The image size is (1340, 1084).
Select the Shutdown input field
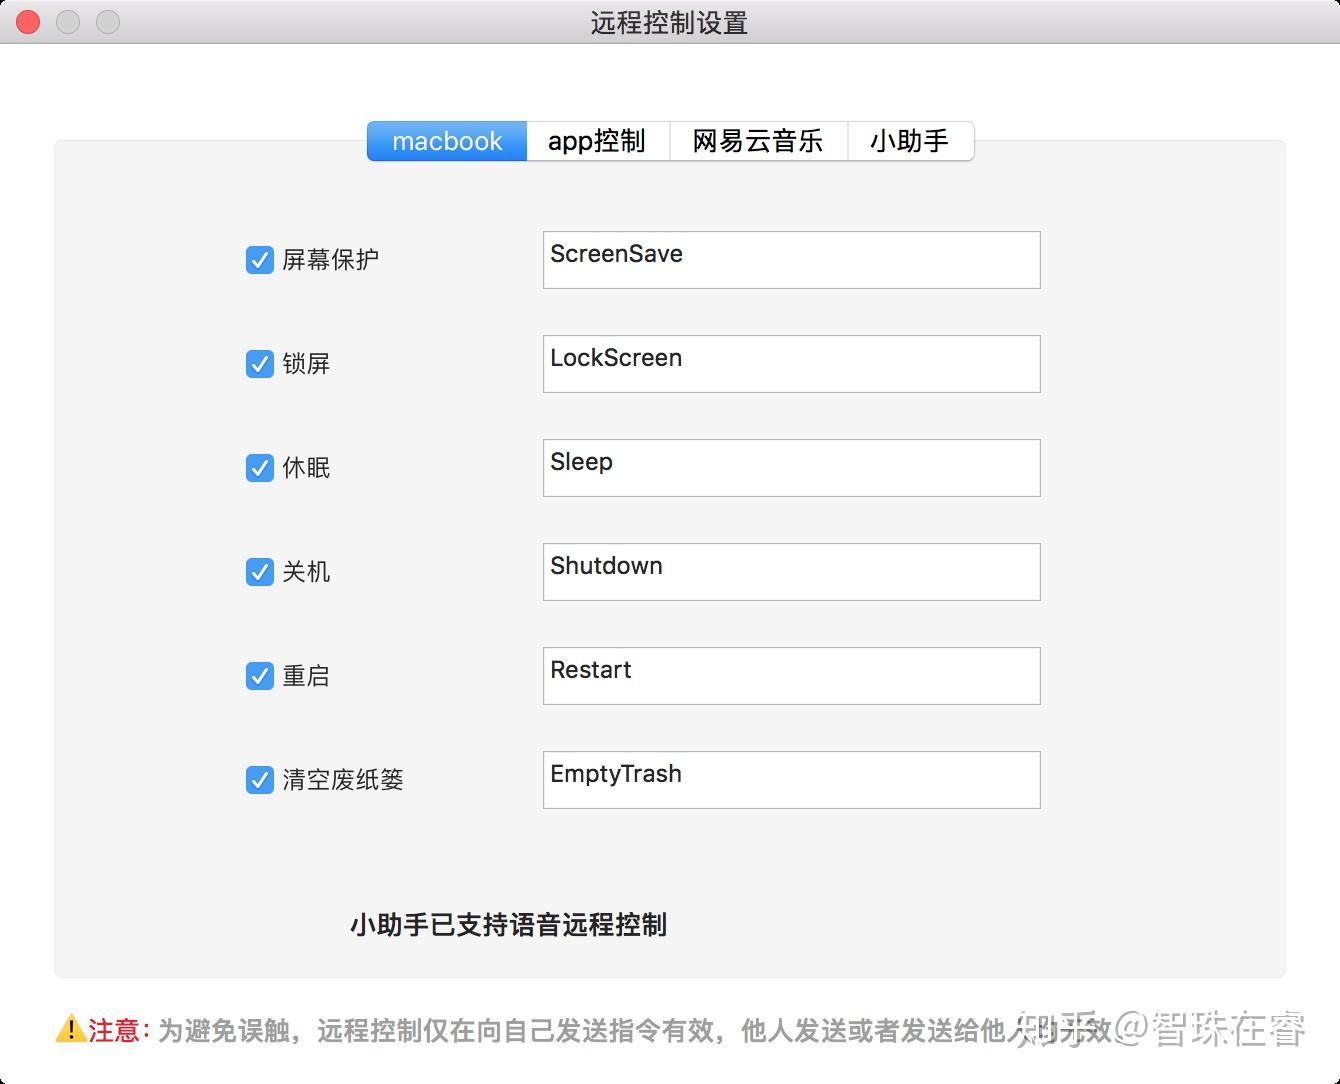790,572
